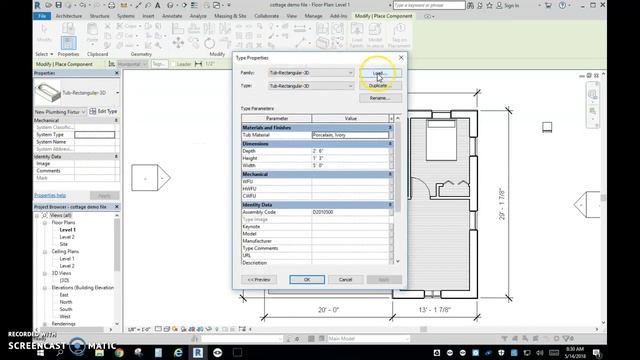Close the Project Browser panel with its X

pyautogui.click(x=117, y=207)
